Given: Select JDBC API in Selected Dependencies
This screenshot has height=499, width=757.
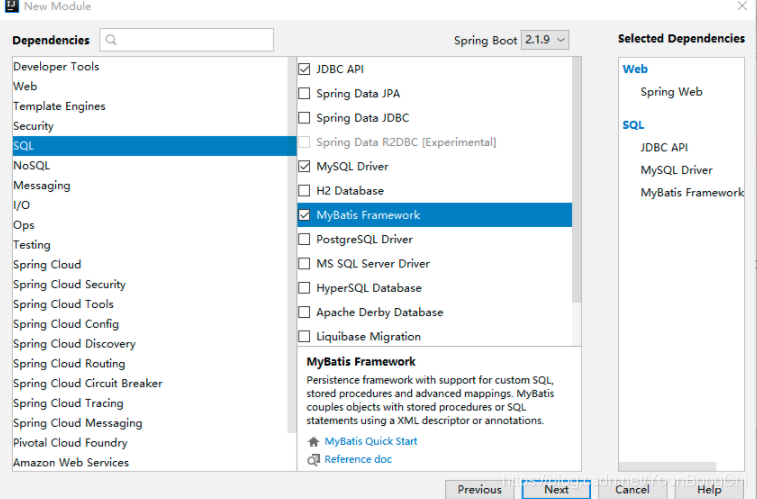Looking at the screenshot, I should click(x=664, y=147).
